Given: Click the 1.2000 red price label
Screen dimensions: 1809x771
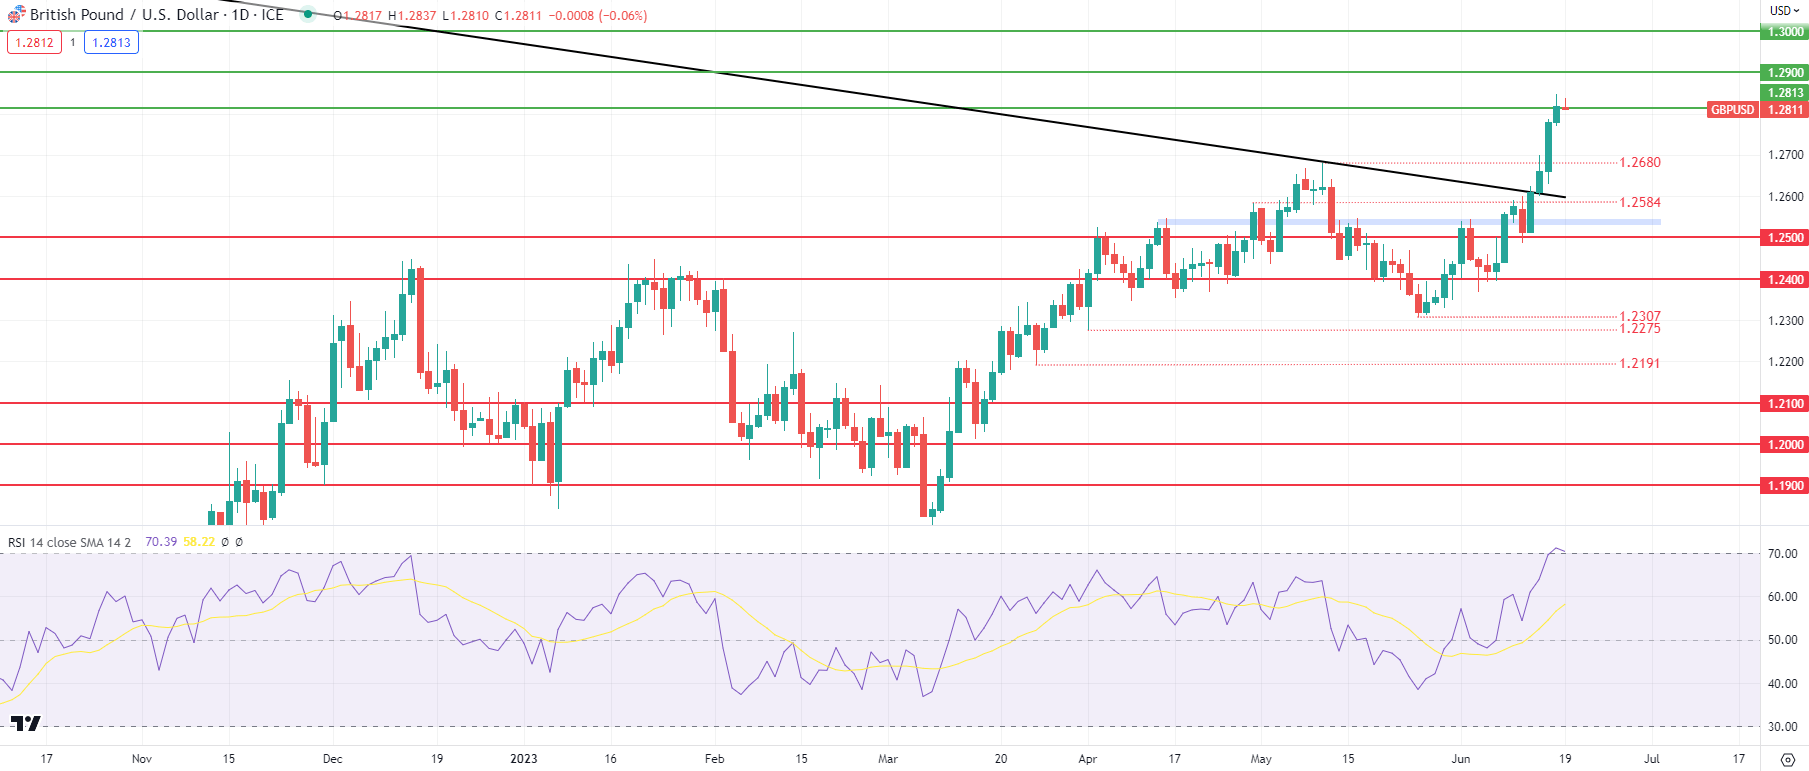Looking at the screenshot, I should (x=1785, y=445).
